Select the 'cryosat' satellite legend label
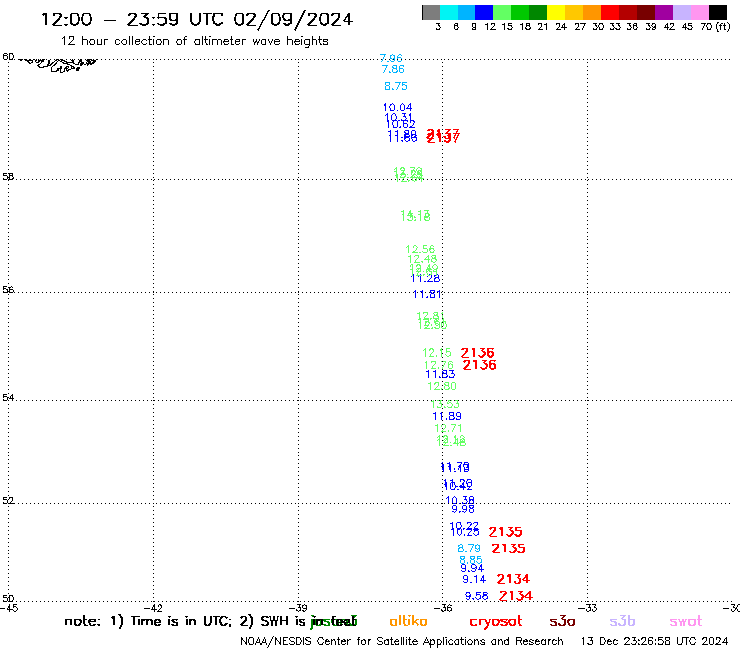 (496, 622)
